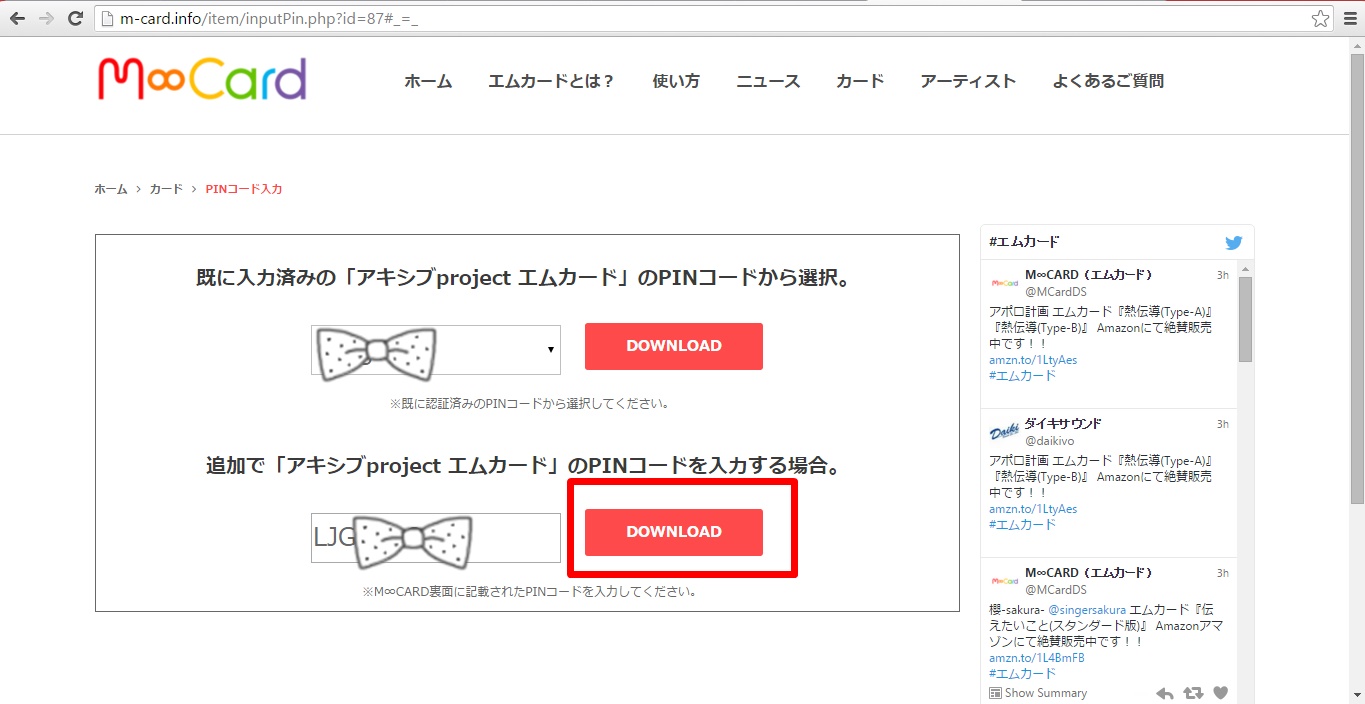Viewport: 1365px width, 704px height.
Task: Follow amzn.to/1LtyAes link in ダイキサウンド's tweet
Action: (1033, 509)
